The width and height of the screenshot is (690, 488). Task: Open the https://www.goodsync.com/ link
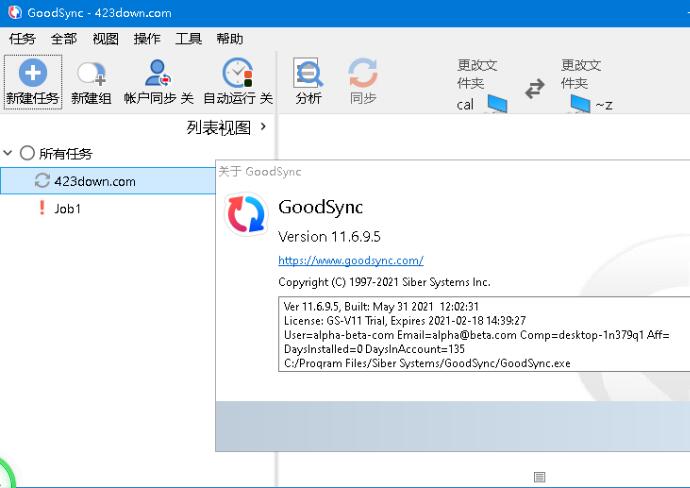pos(351,260)
